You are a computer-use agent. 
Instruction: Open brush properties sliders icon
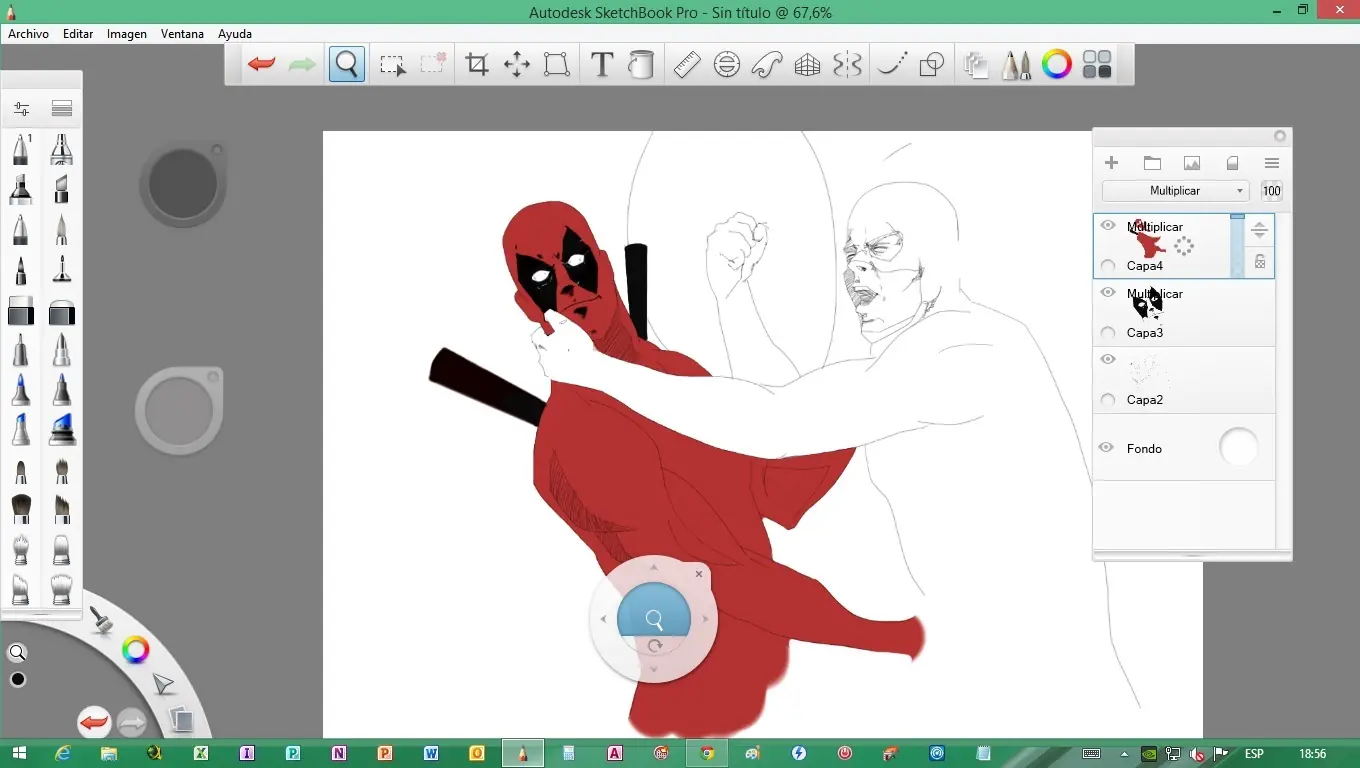click(21, 108)
